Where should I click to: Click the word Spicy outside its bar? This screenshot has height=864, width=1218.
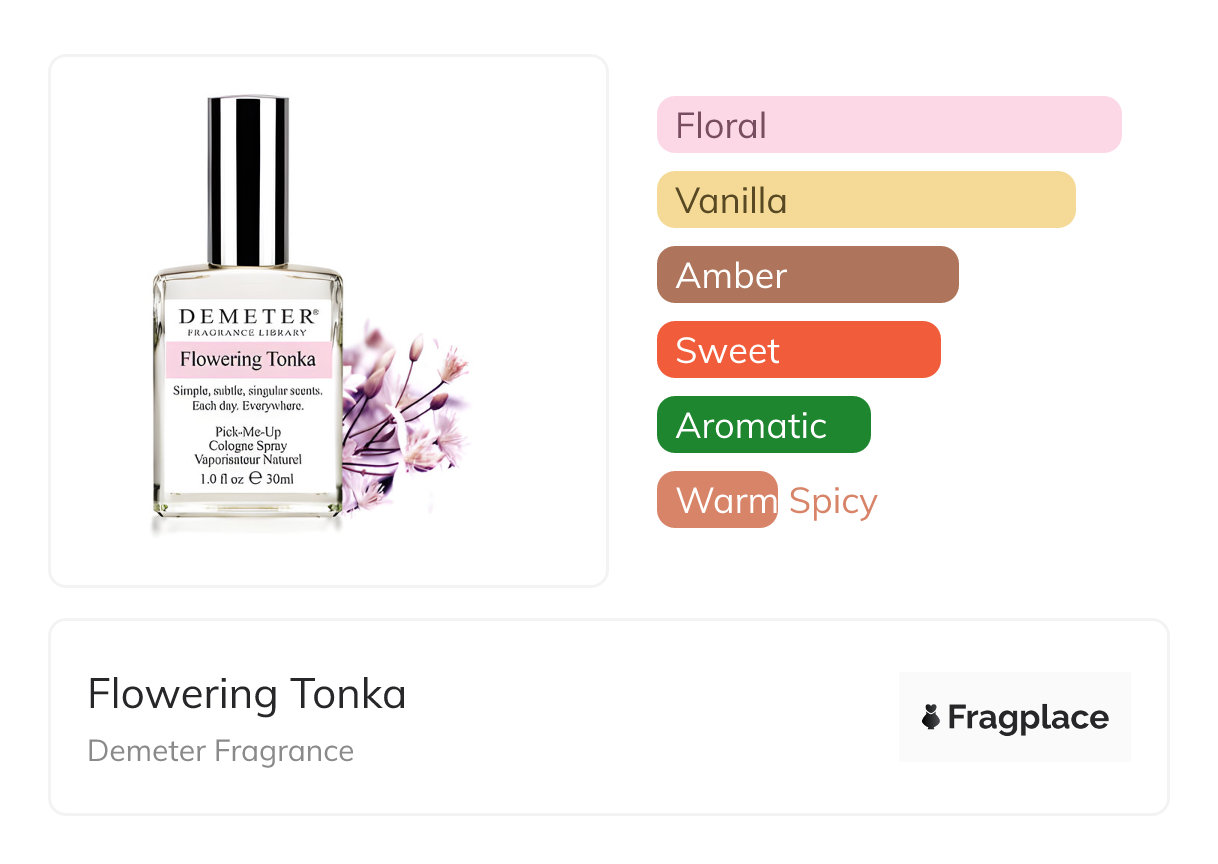833,501
